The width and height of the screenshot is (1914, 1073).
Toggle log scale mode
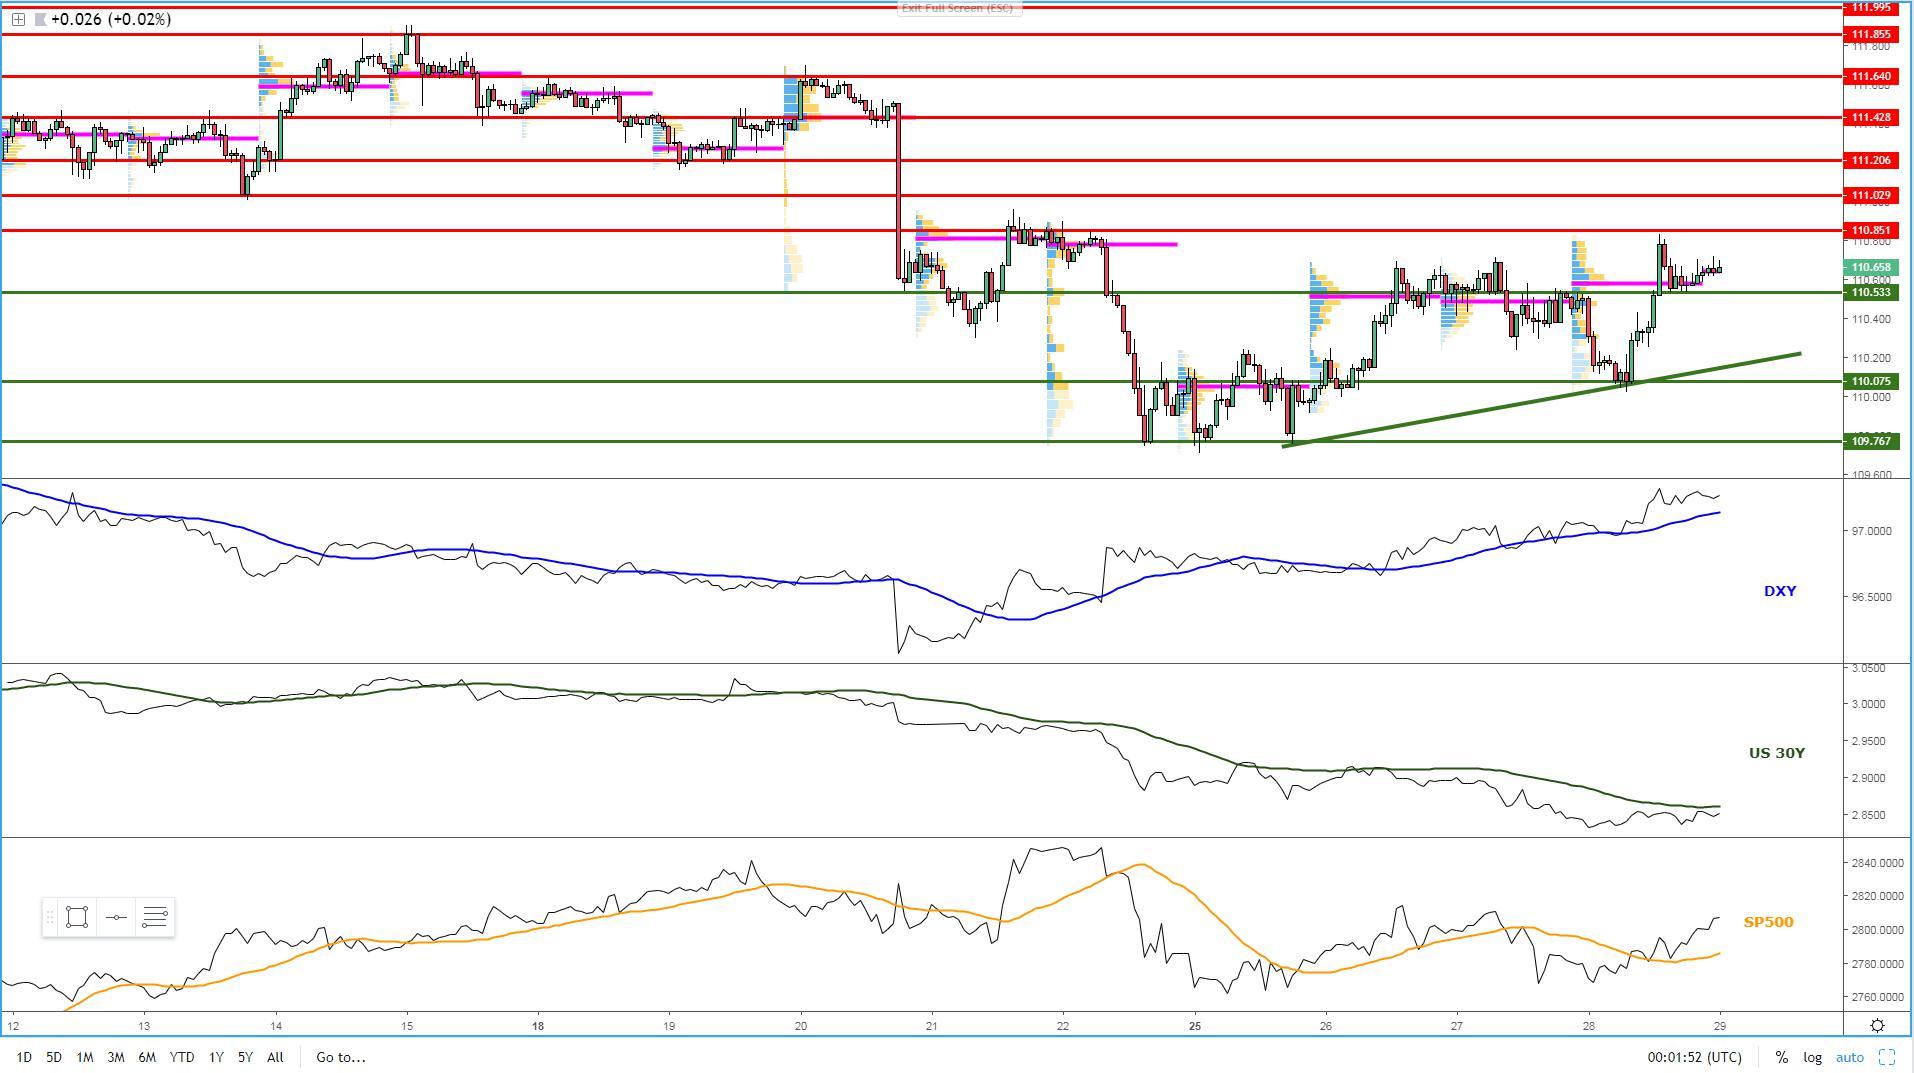[1812, 1057]
